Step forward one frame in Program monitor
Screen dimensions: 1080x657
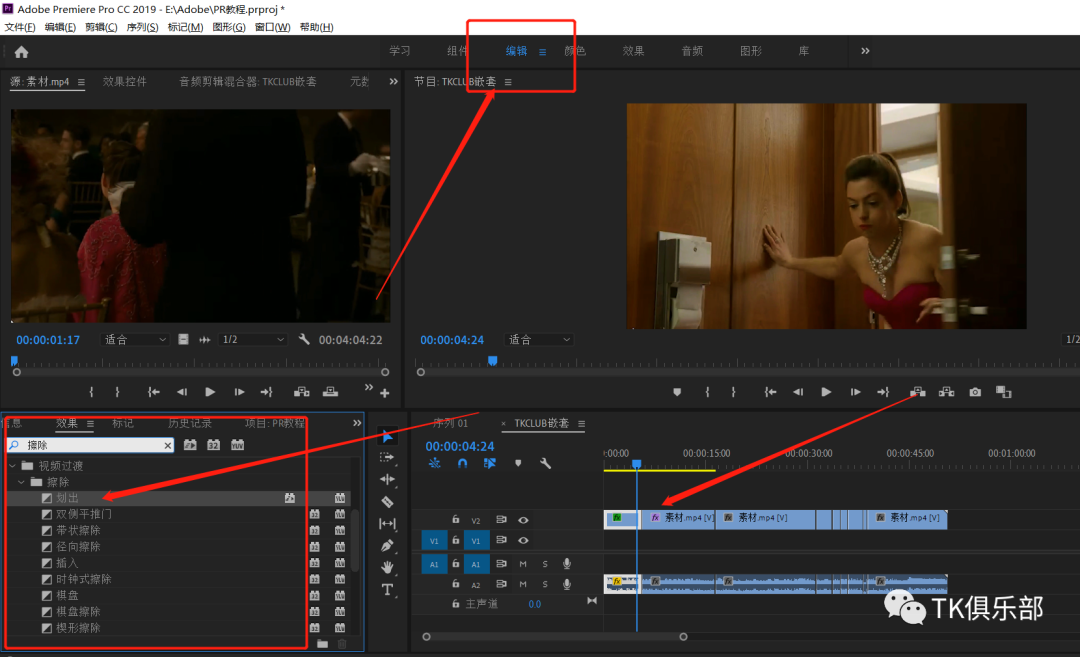[855, 392]
